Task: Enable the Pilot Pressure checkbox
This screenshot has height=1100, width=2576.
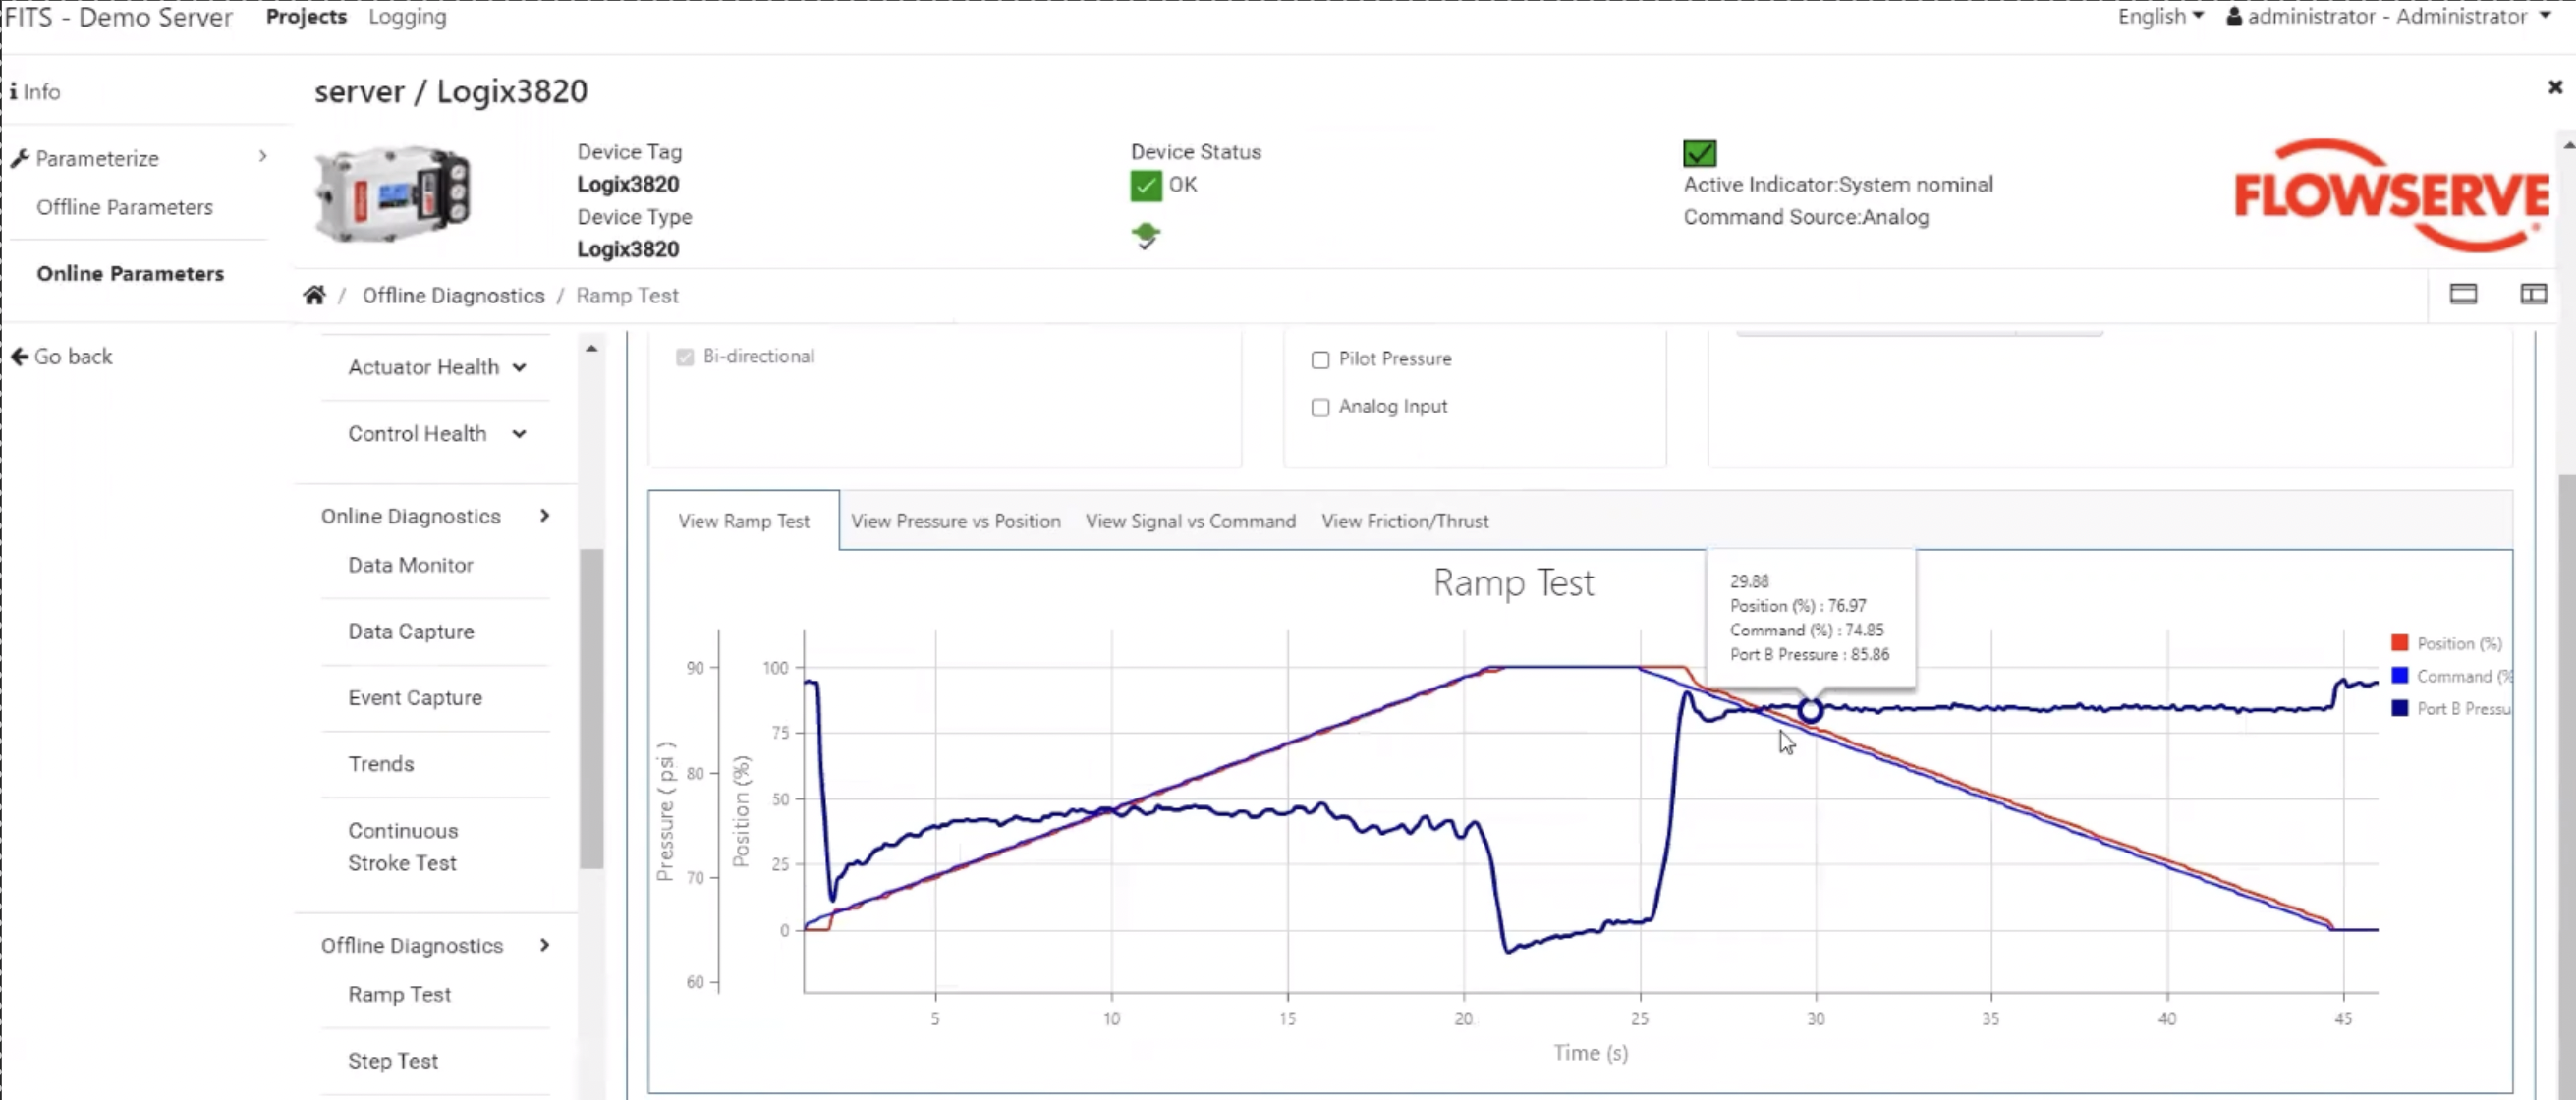Action: [1319, 360]
